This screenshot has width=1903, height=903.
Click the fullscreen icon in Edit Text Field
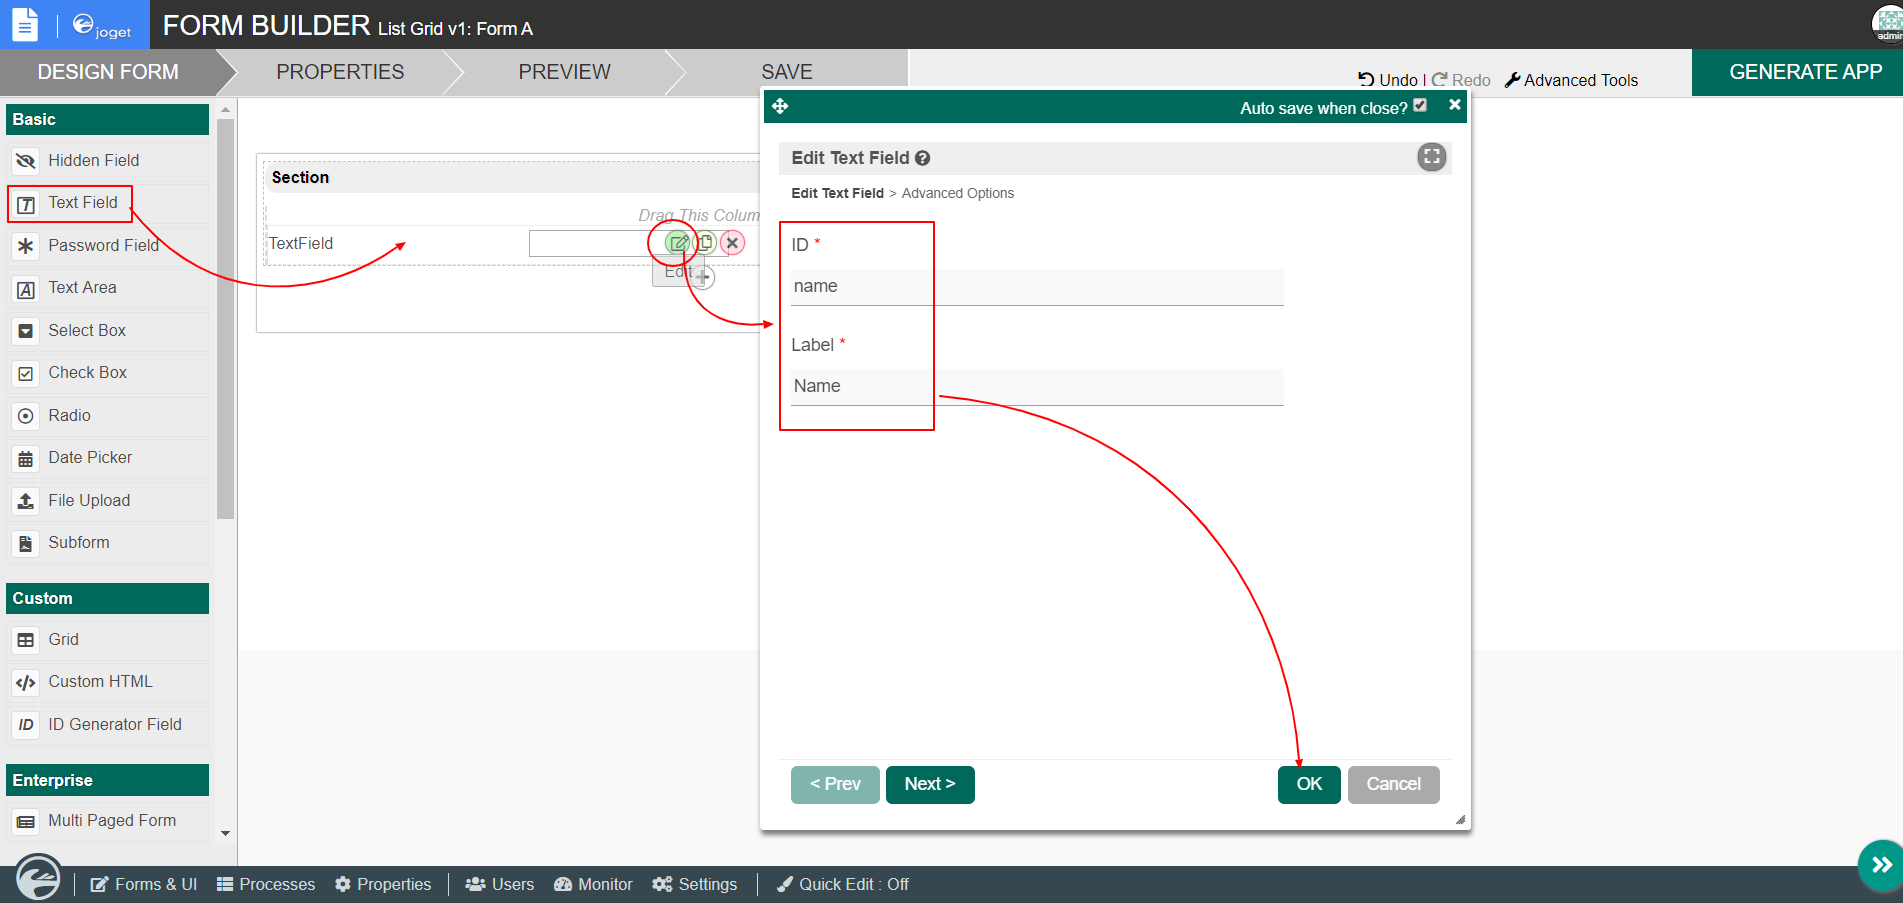[x=1431, y=157]
